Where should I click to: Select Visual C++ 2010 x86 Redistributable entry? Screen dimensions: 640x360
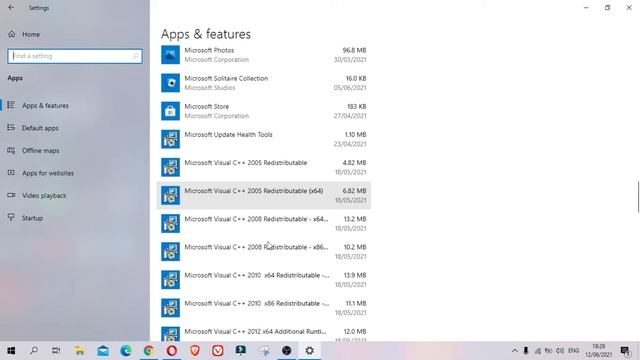click(264, 308)
